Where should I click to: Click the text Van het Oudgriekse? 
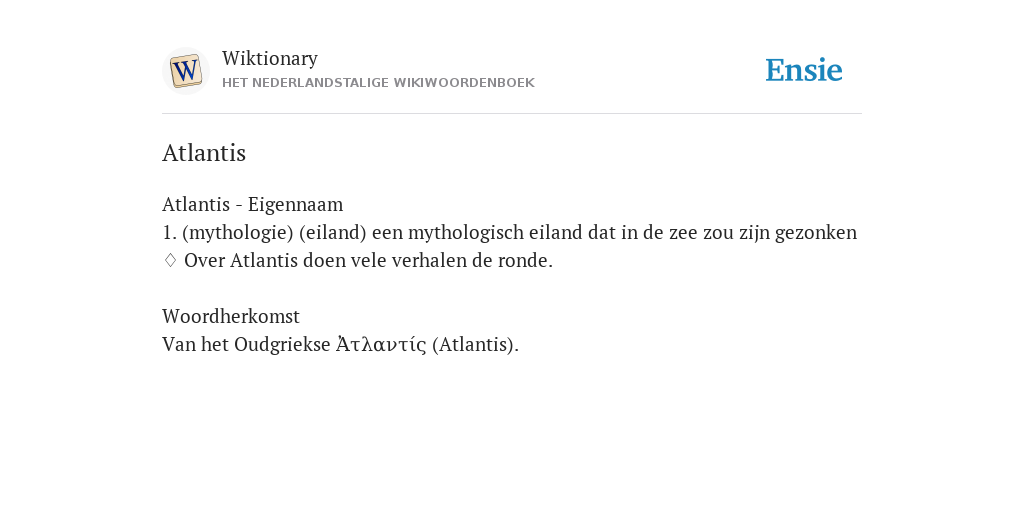point(246,344)
